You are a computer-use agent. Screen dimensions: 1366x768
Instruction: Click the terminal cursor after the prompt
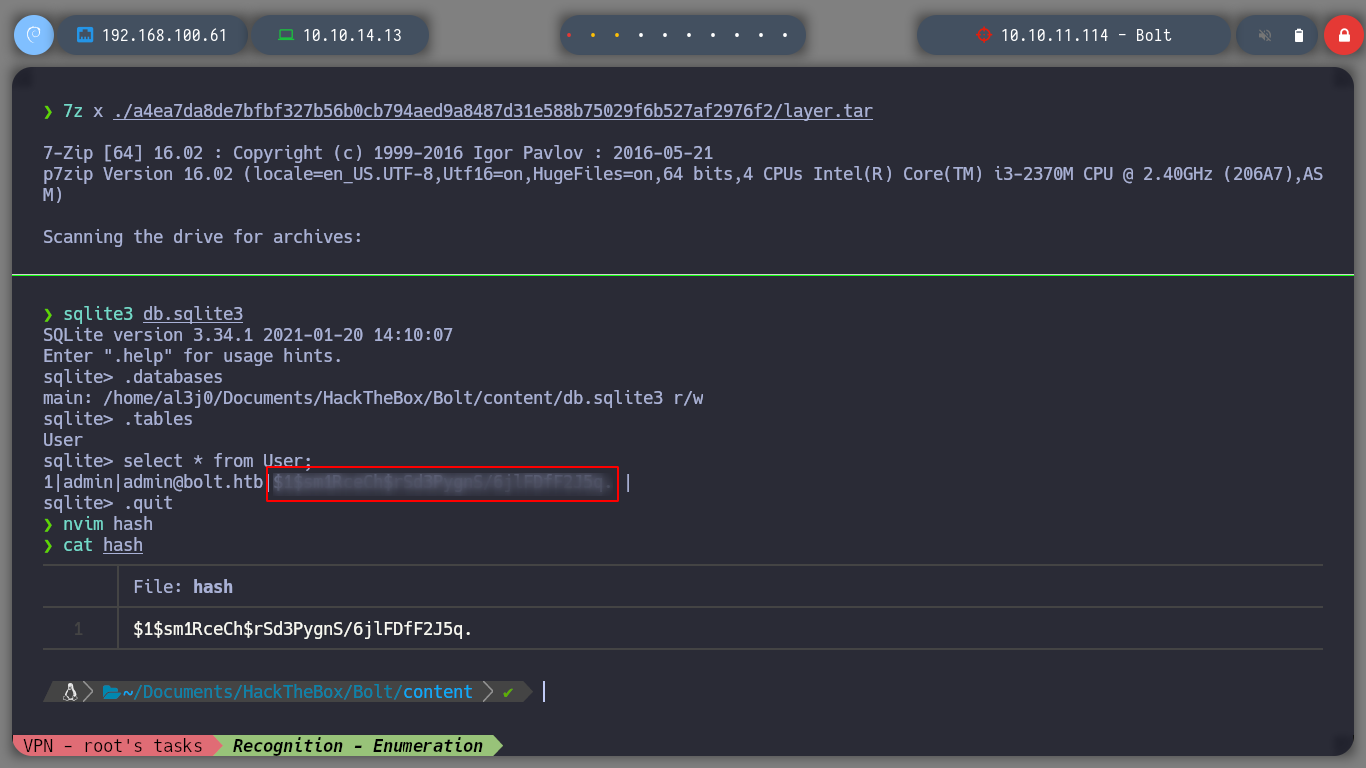pyautogui.click(x=544, y=691)
